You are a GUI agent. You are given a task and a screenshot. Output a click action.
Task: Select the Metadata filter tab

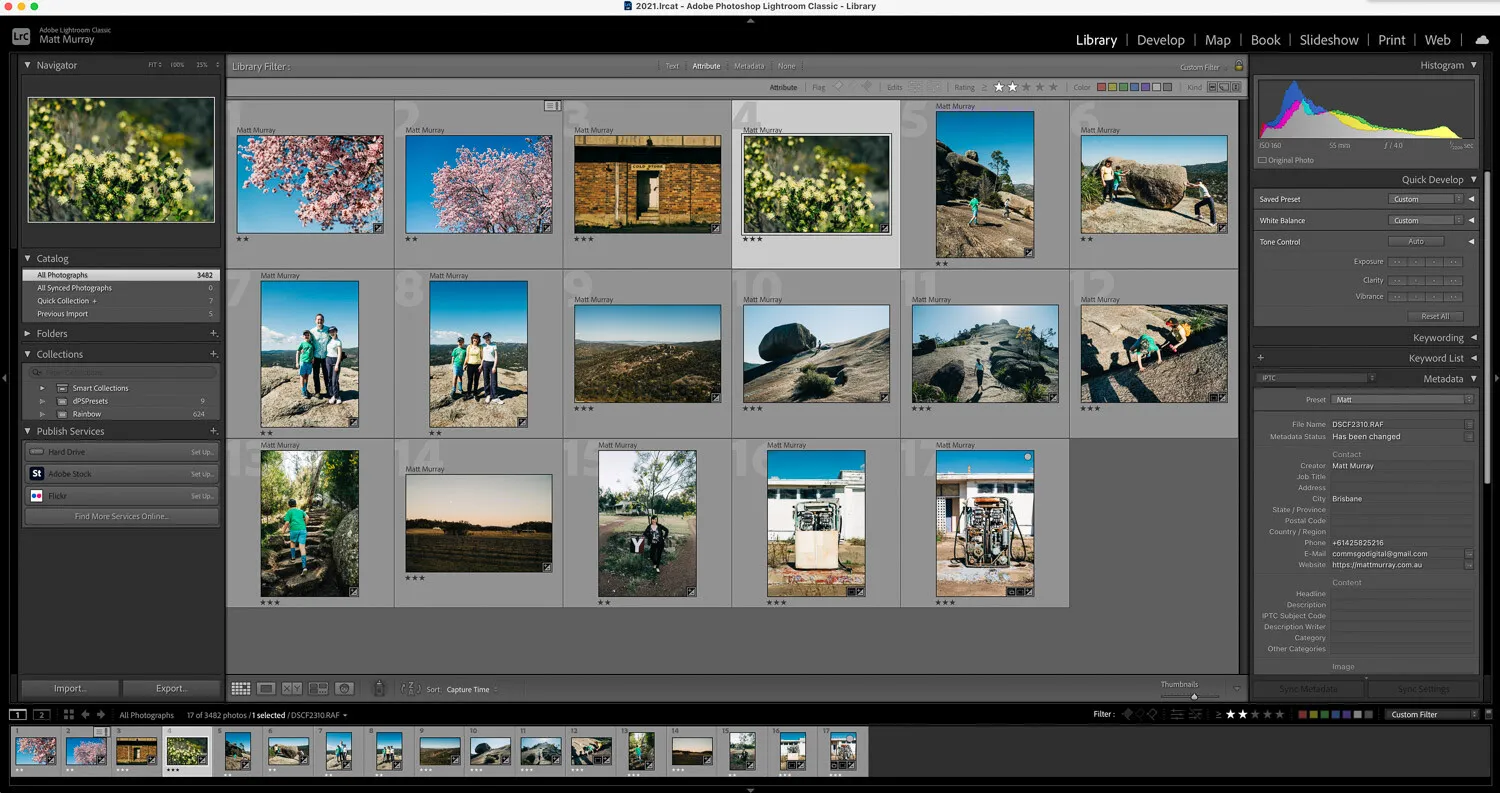[x=748, y=66]
